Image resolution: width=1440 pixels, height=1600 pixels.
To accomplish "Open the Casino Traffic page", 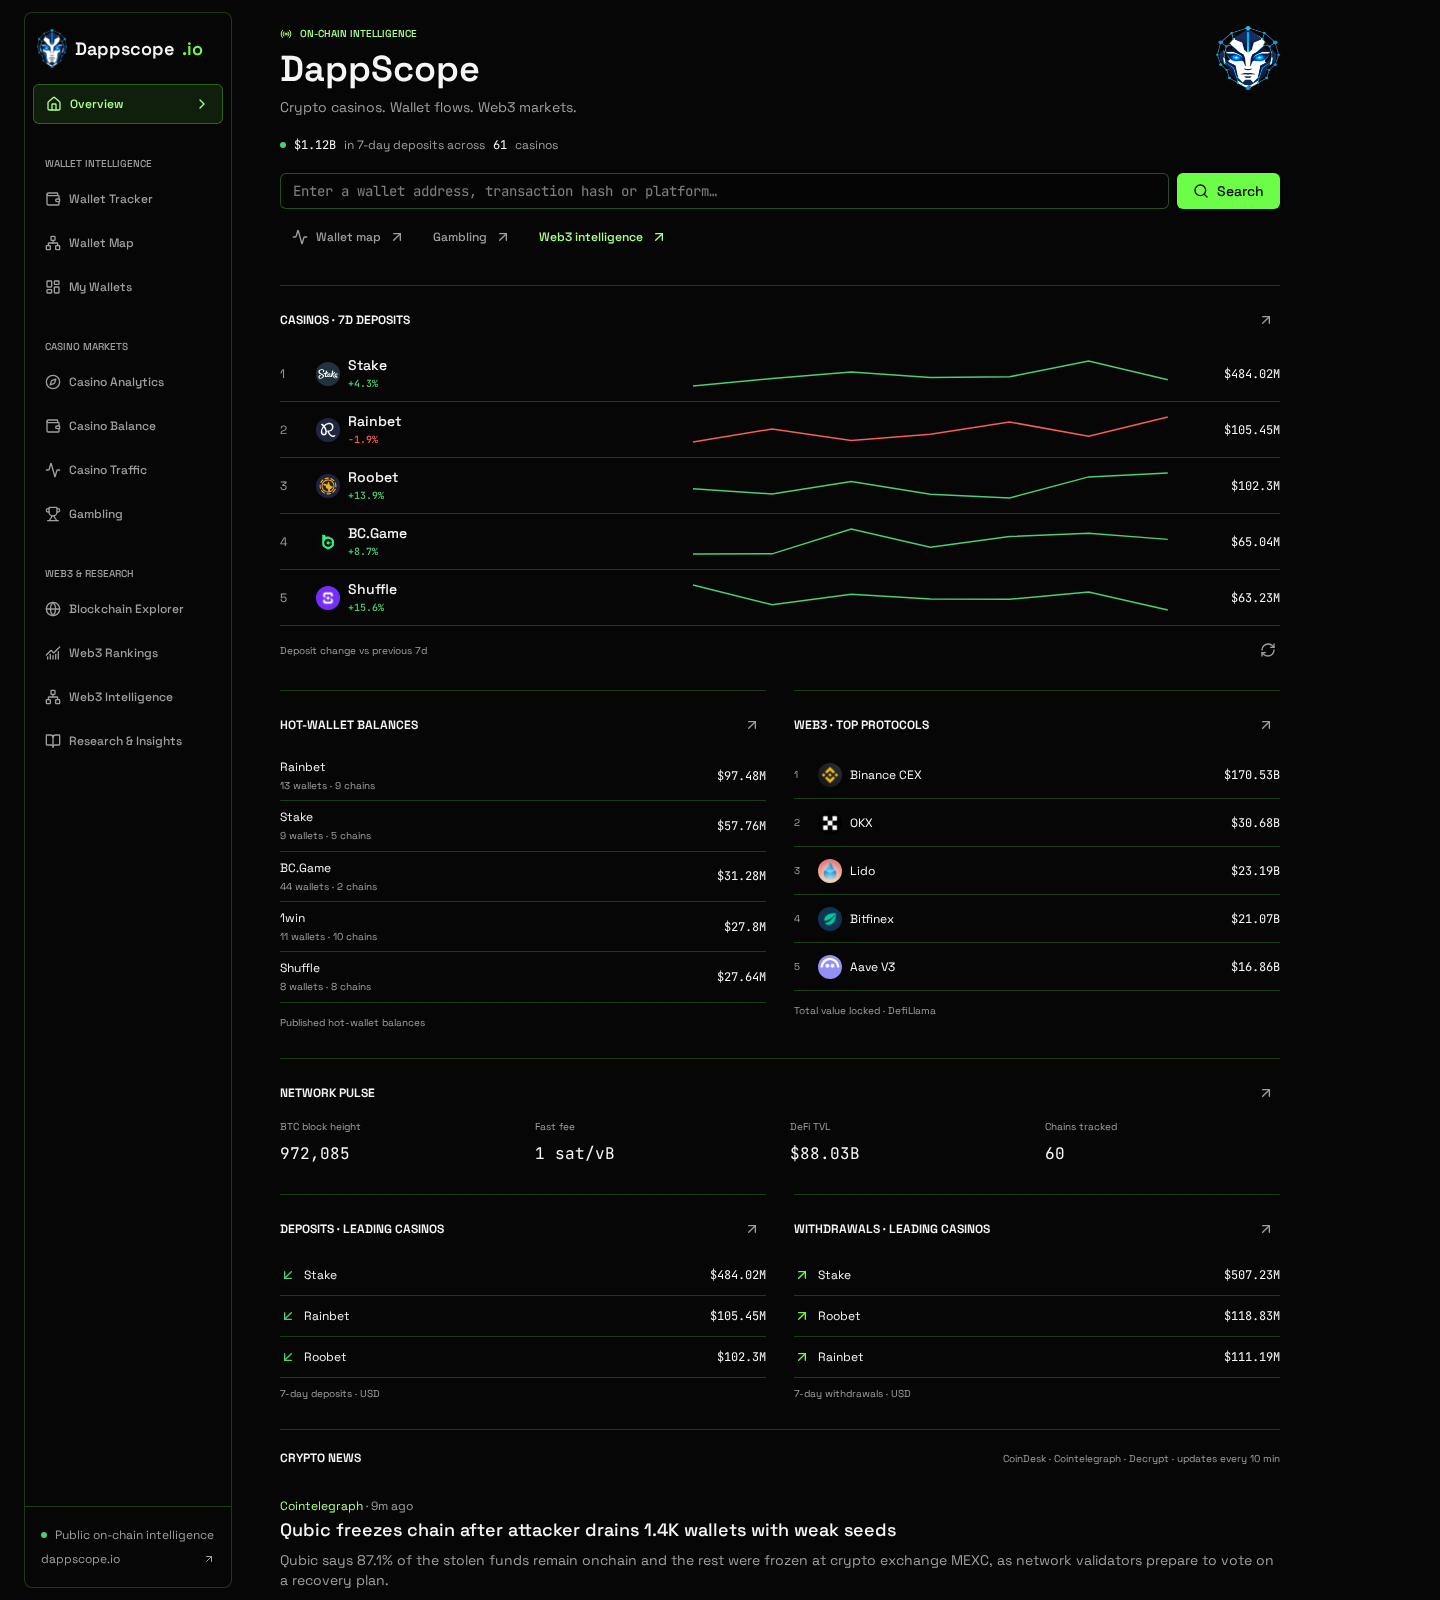I will point(128,470).
